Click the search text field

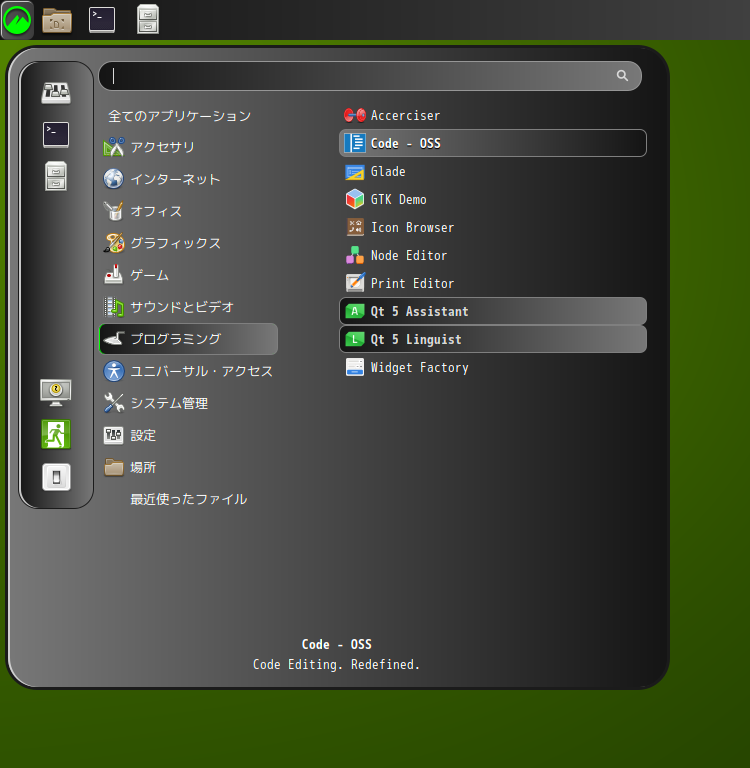tap(370, 76)
